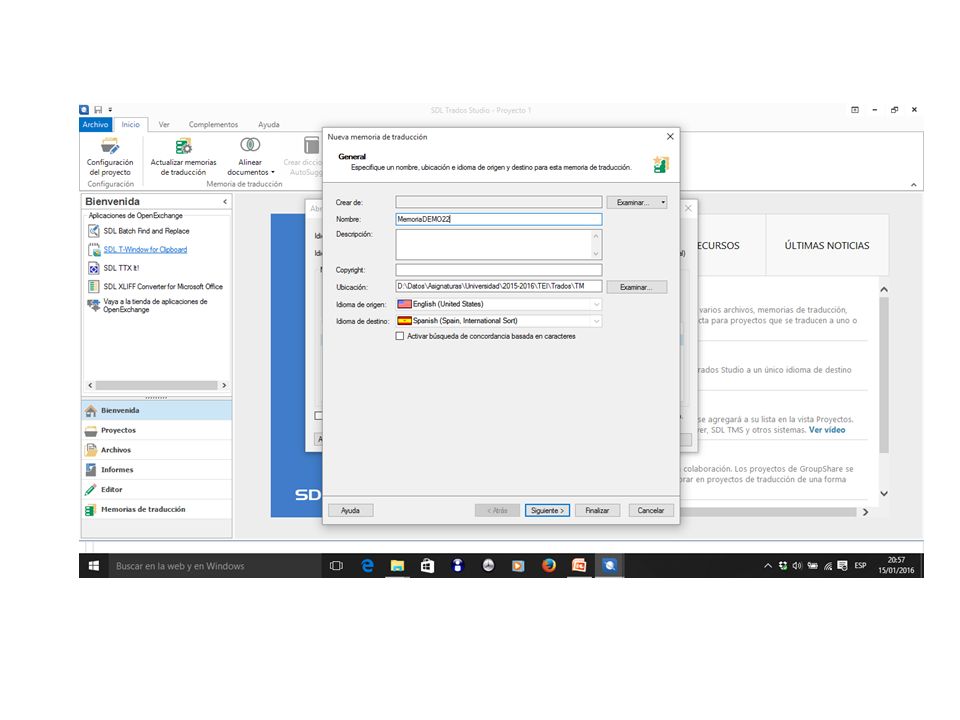Switch to the ÚLTIMAS NOTICIAS tab
The height and width of the screenshot is (720, 960).
coord(827,246)
